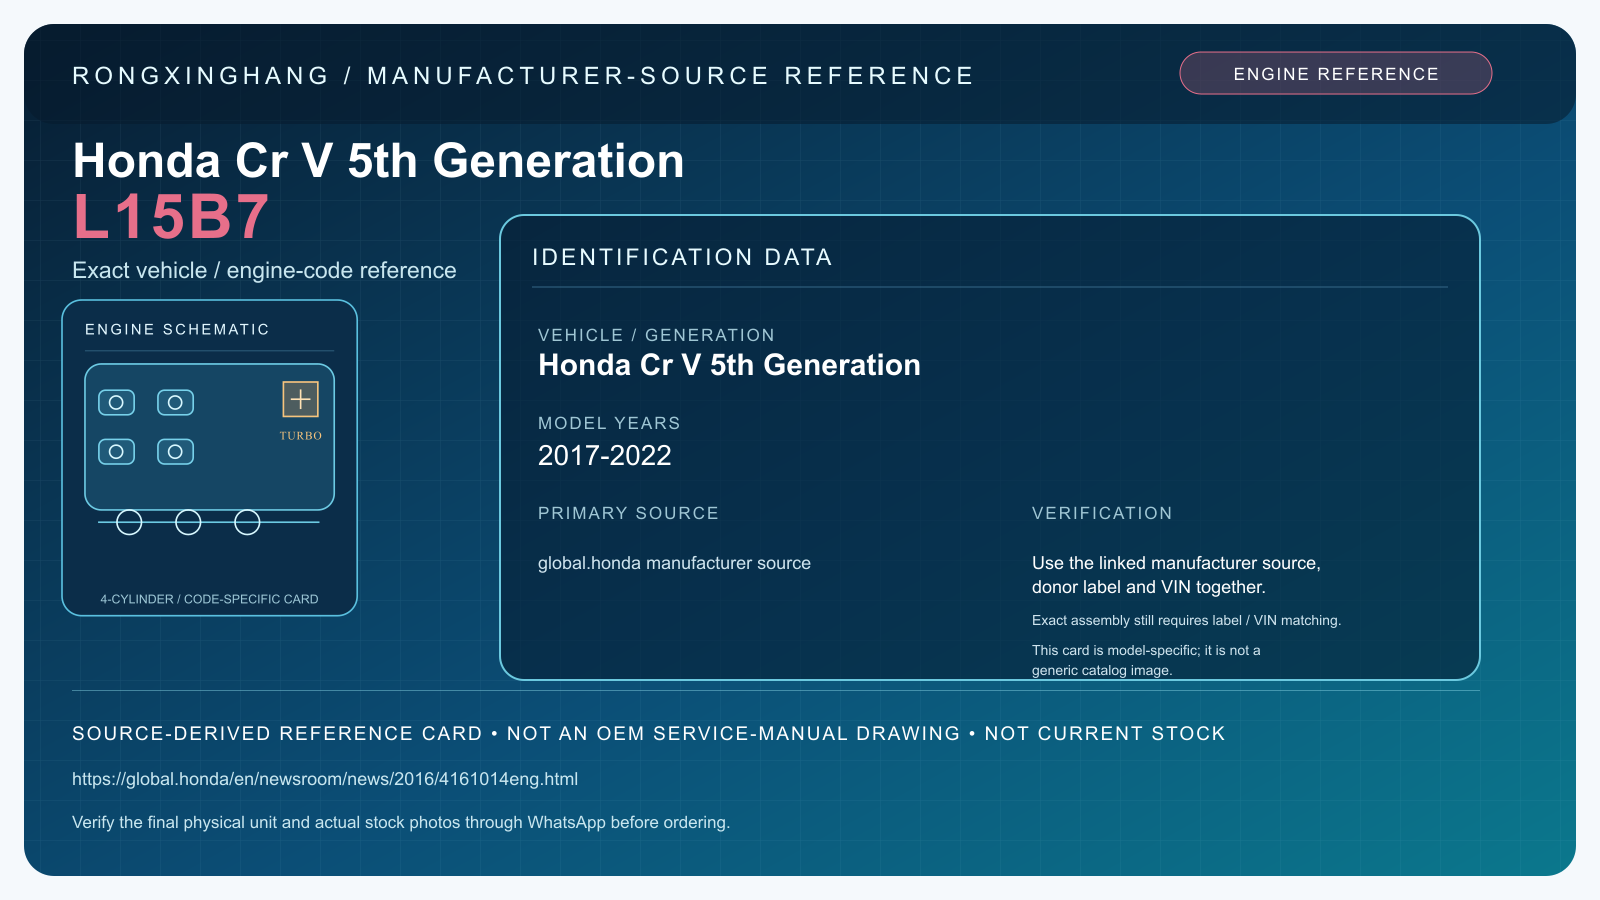Click the VEHICLE / GENERATION field label
This screenshot has height=900, width=1600.
(x=656, y=335)
